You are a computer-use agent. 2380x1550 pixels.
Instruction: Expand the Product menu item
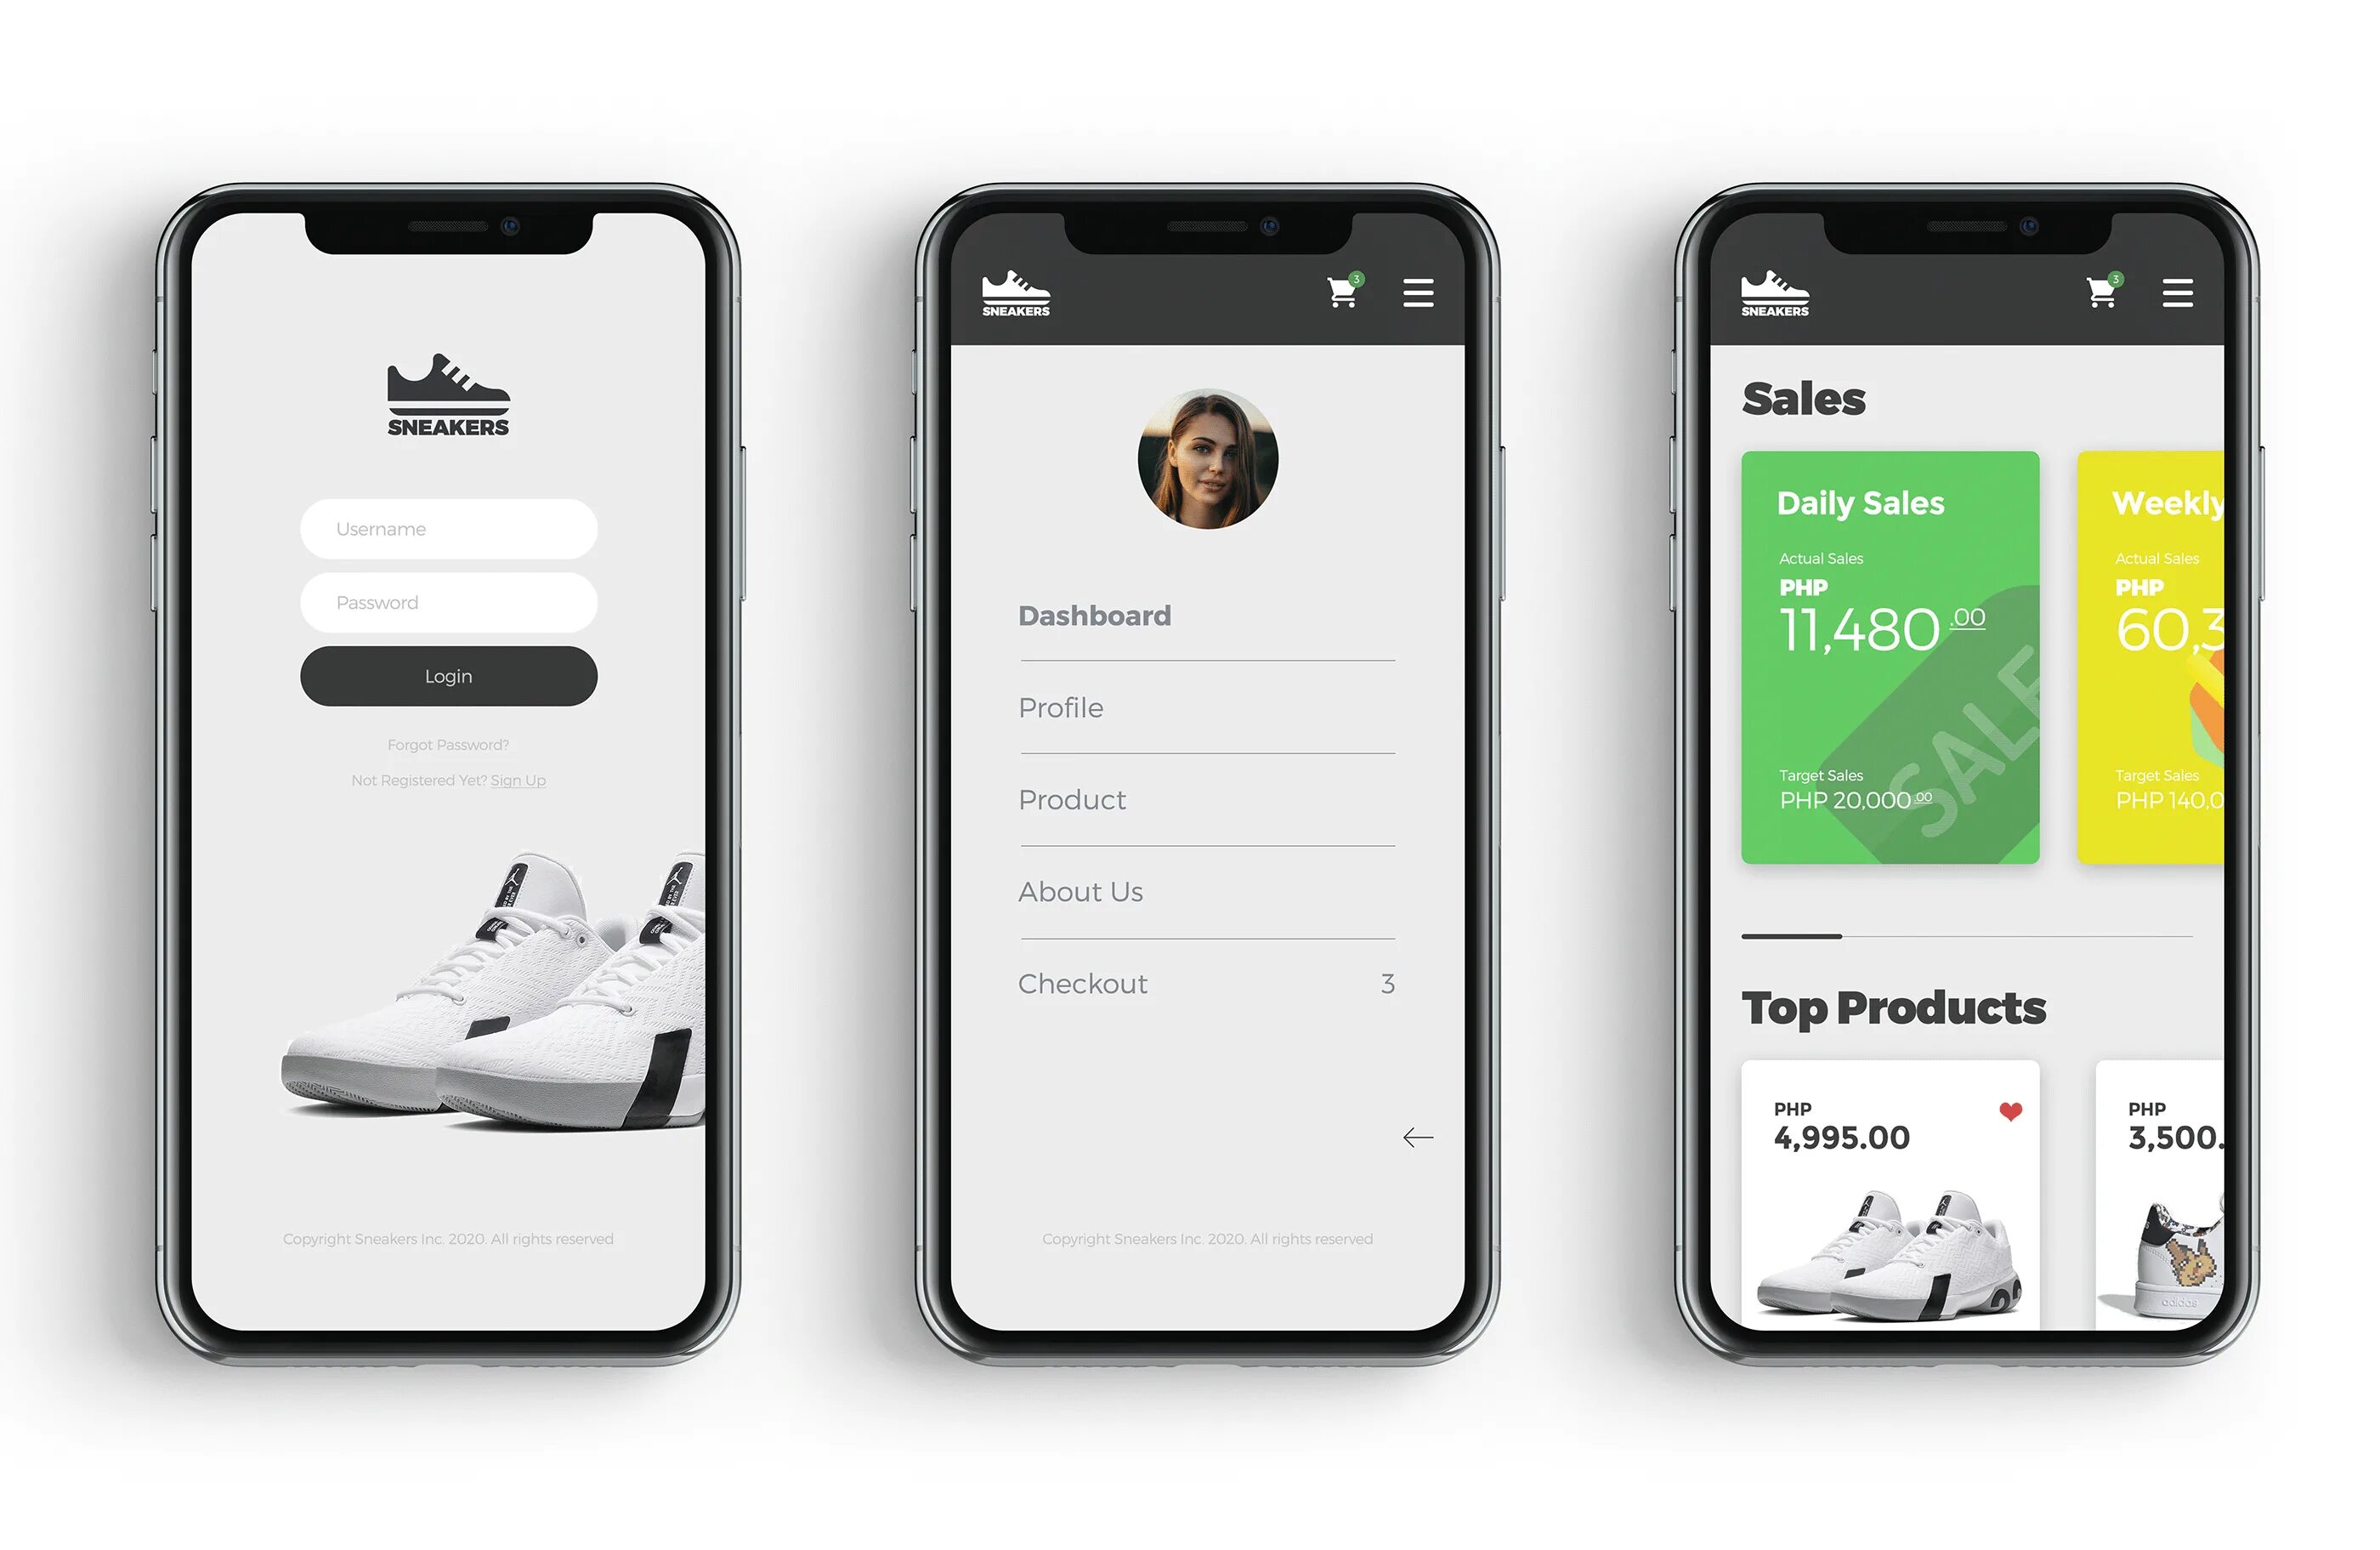click(1072, 797)
